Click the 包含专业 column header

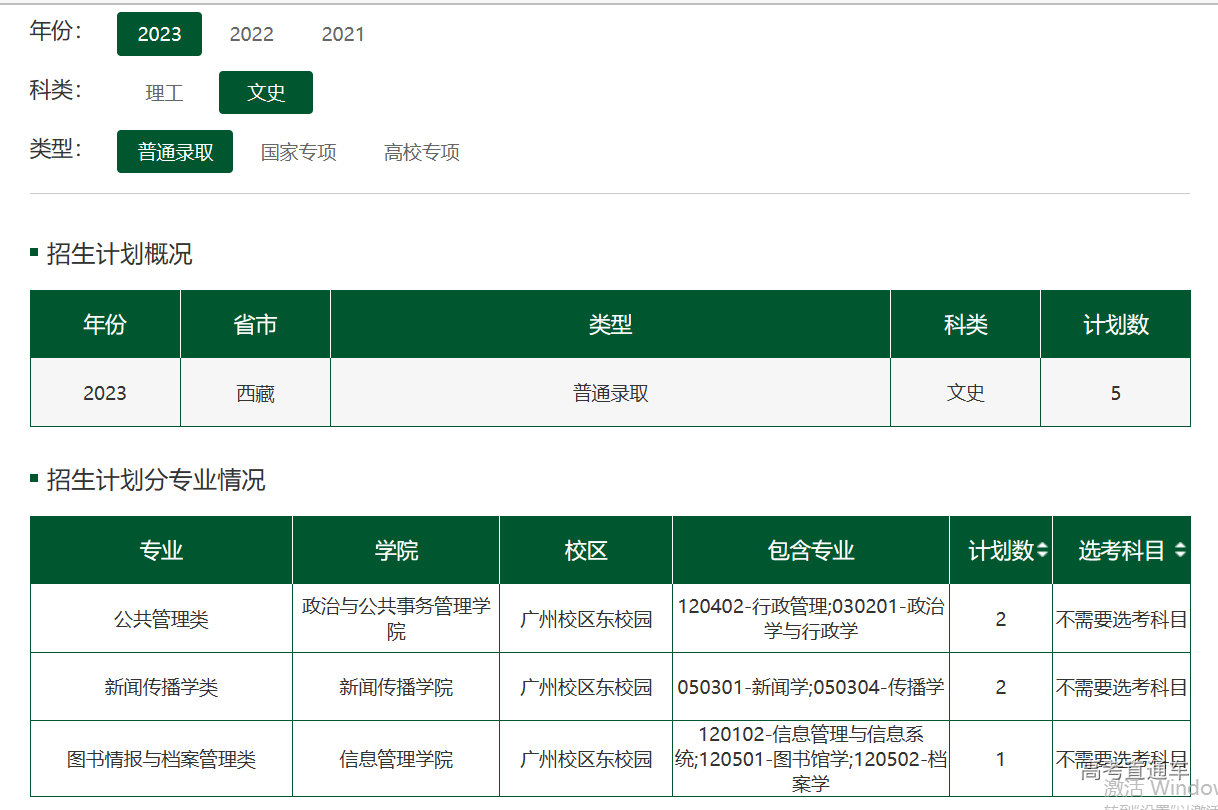click(811, 550)
